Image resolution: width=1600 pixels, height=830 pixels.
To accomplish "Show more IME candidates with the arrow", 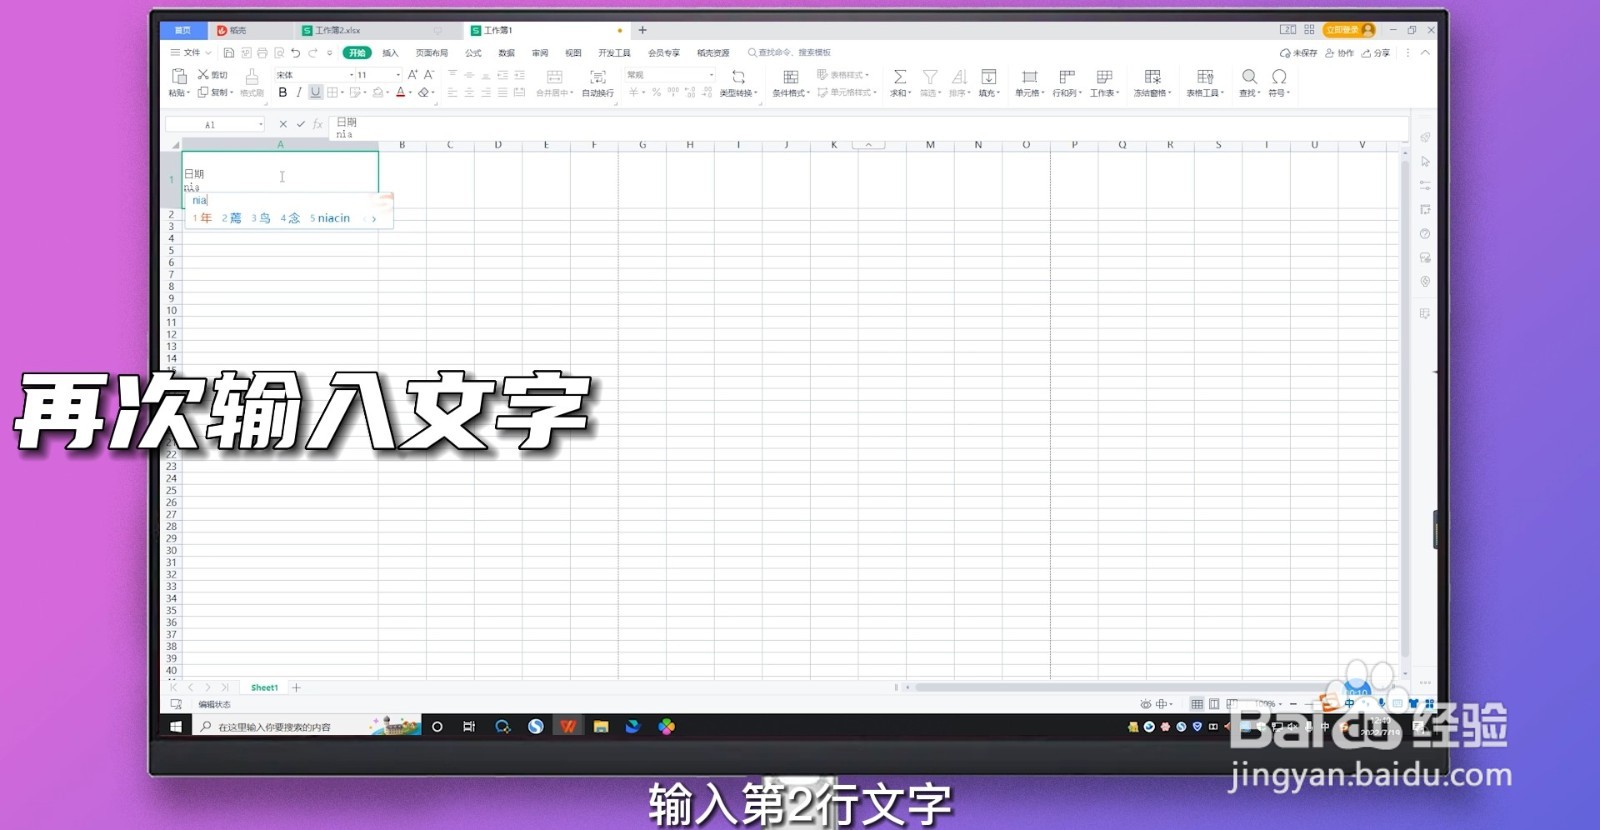I will tap(374, 218).
